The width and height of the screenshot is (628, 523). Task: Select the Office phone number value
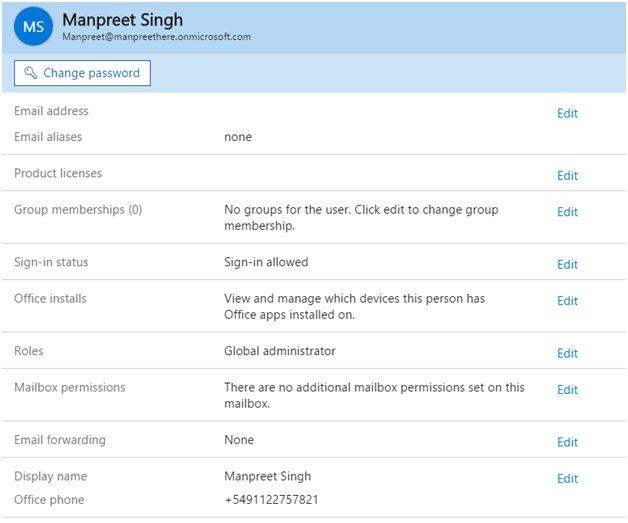pos(271,500)
